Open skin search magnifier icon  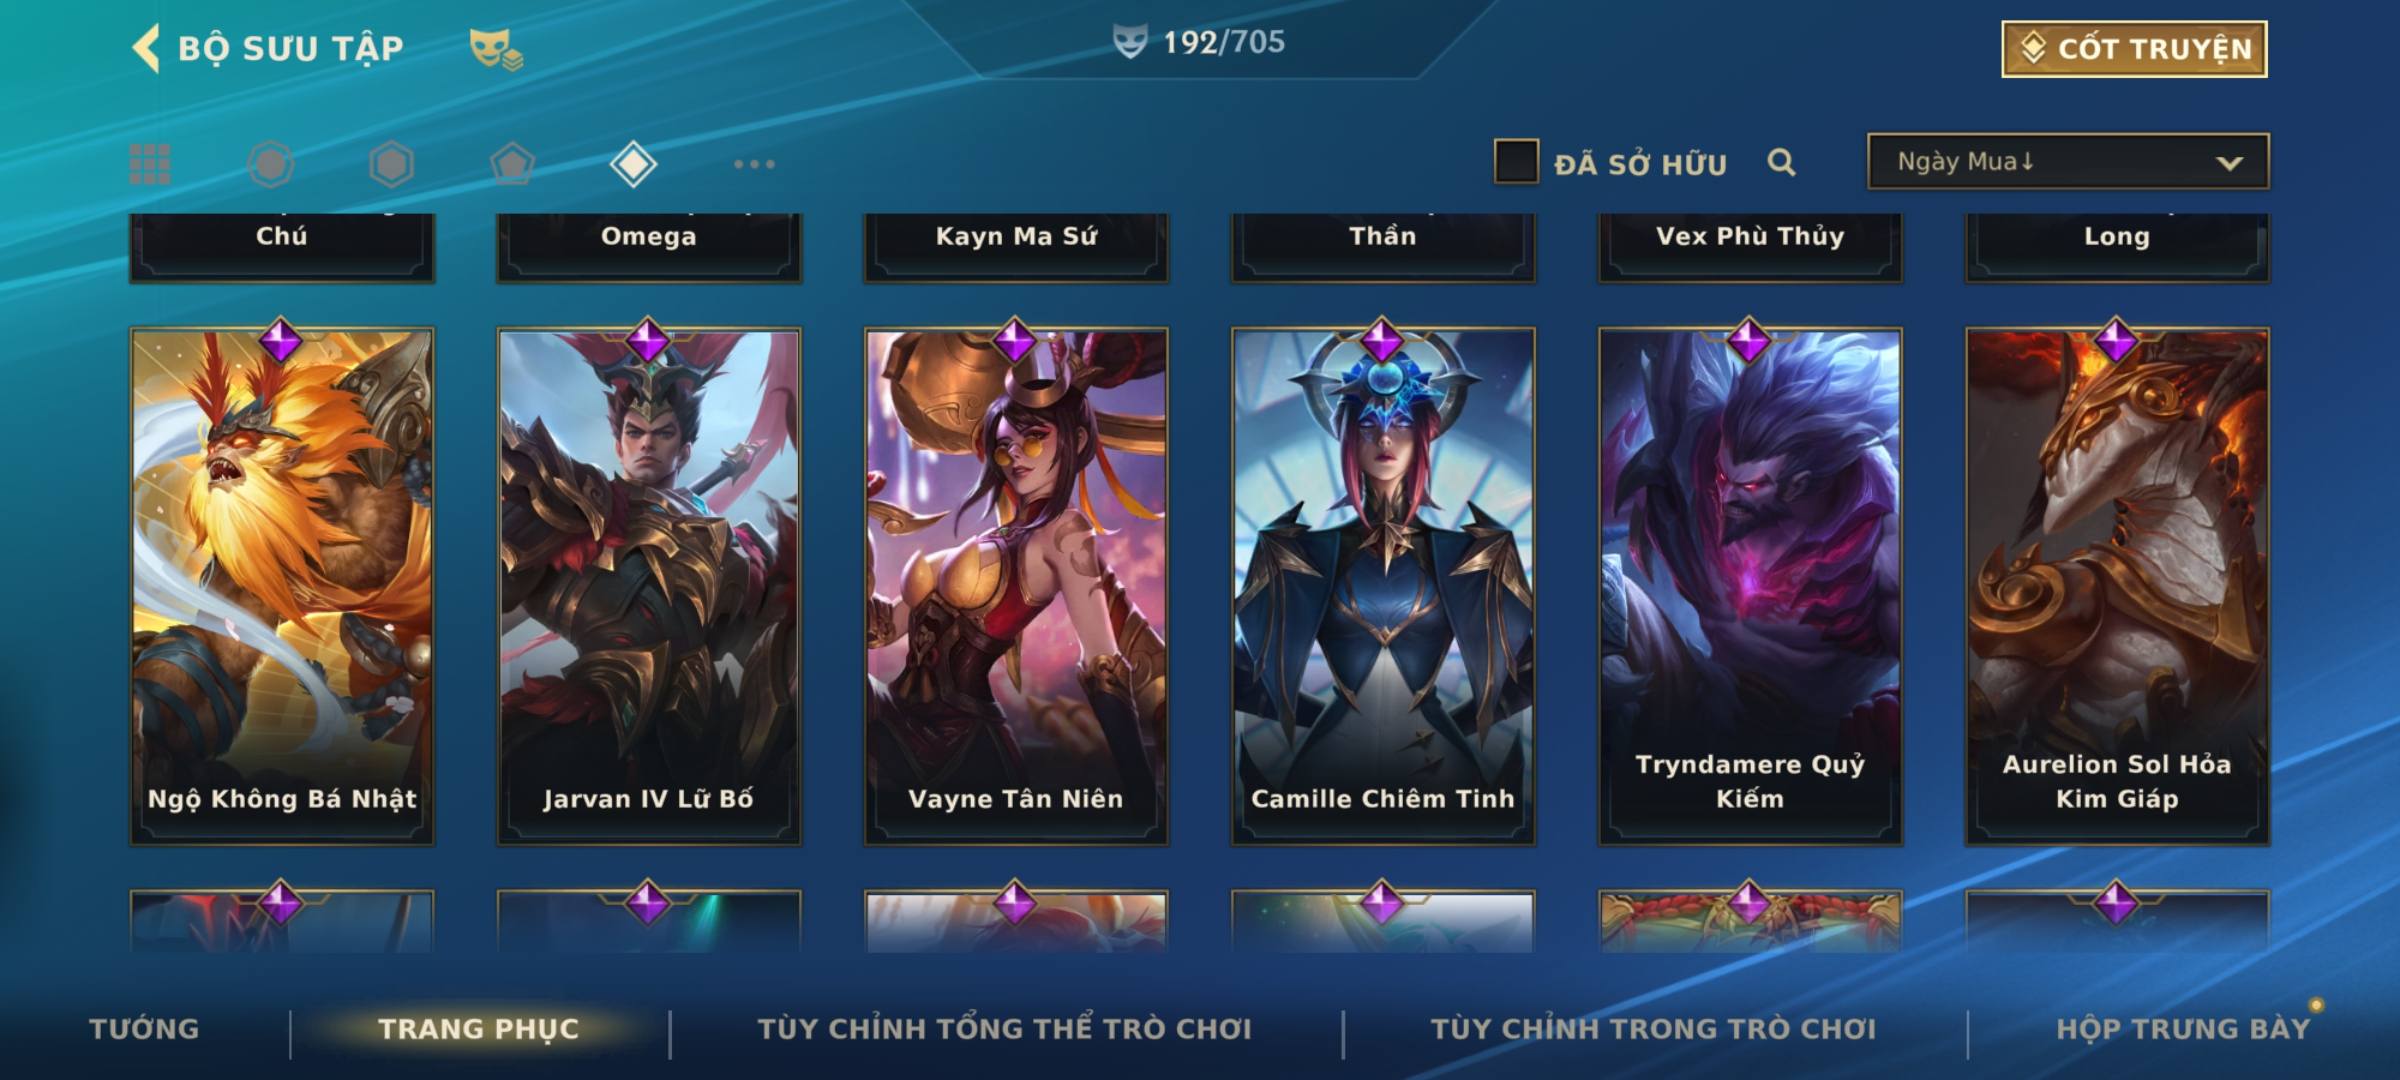1781,162
